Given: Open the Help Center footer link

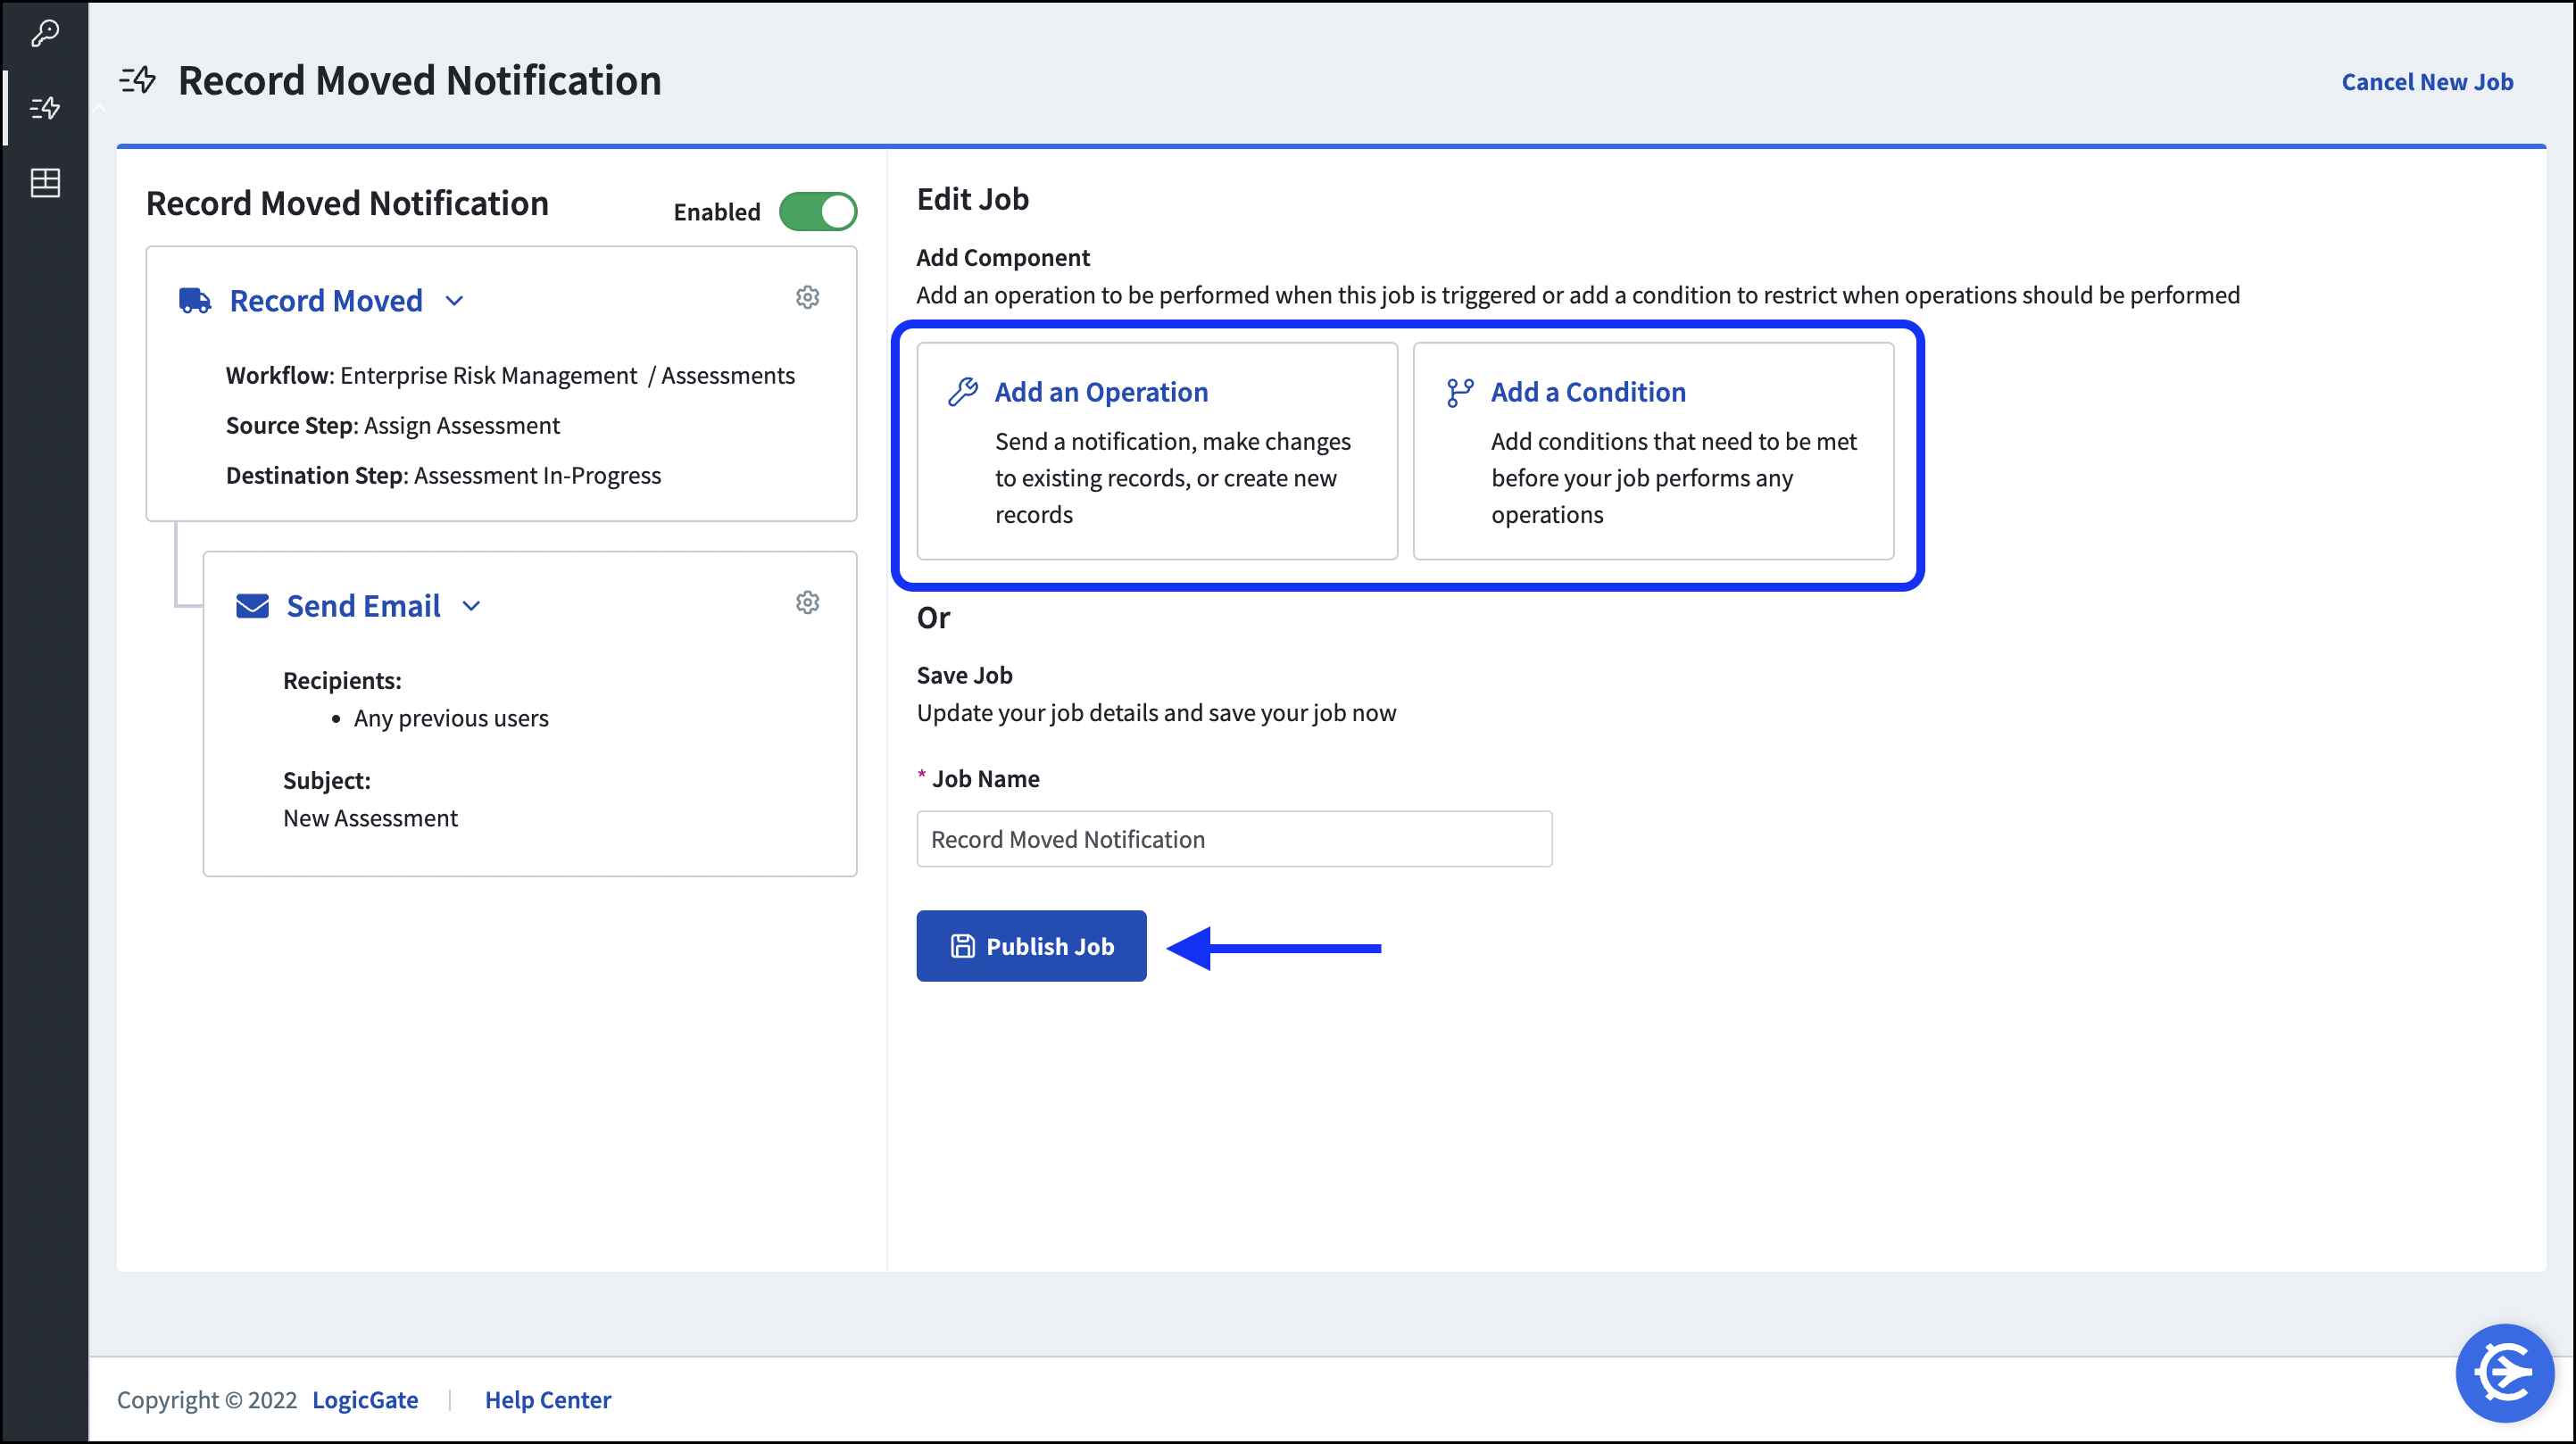Looking at the screenshot, I should point(548,1400).
